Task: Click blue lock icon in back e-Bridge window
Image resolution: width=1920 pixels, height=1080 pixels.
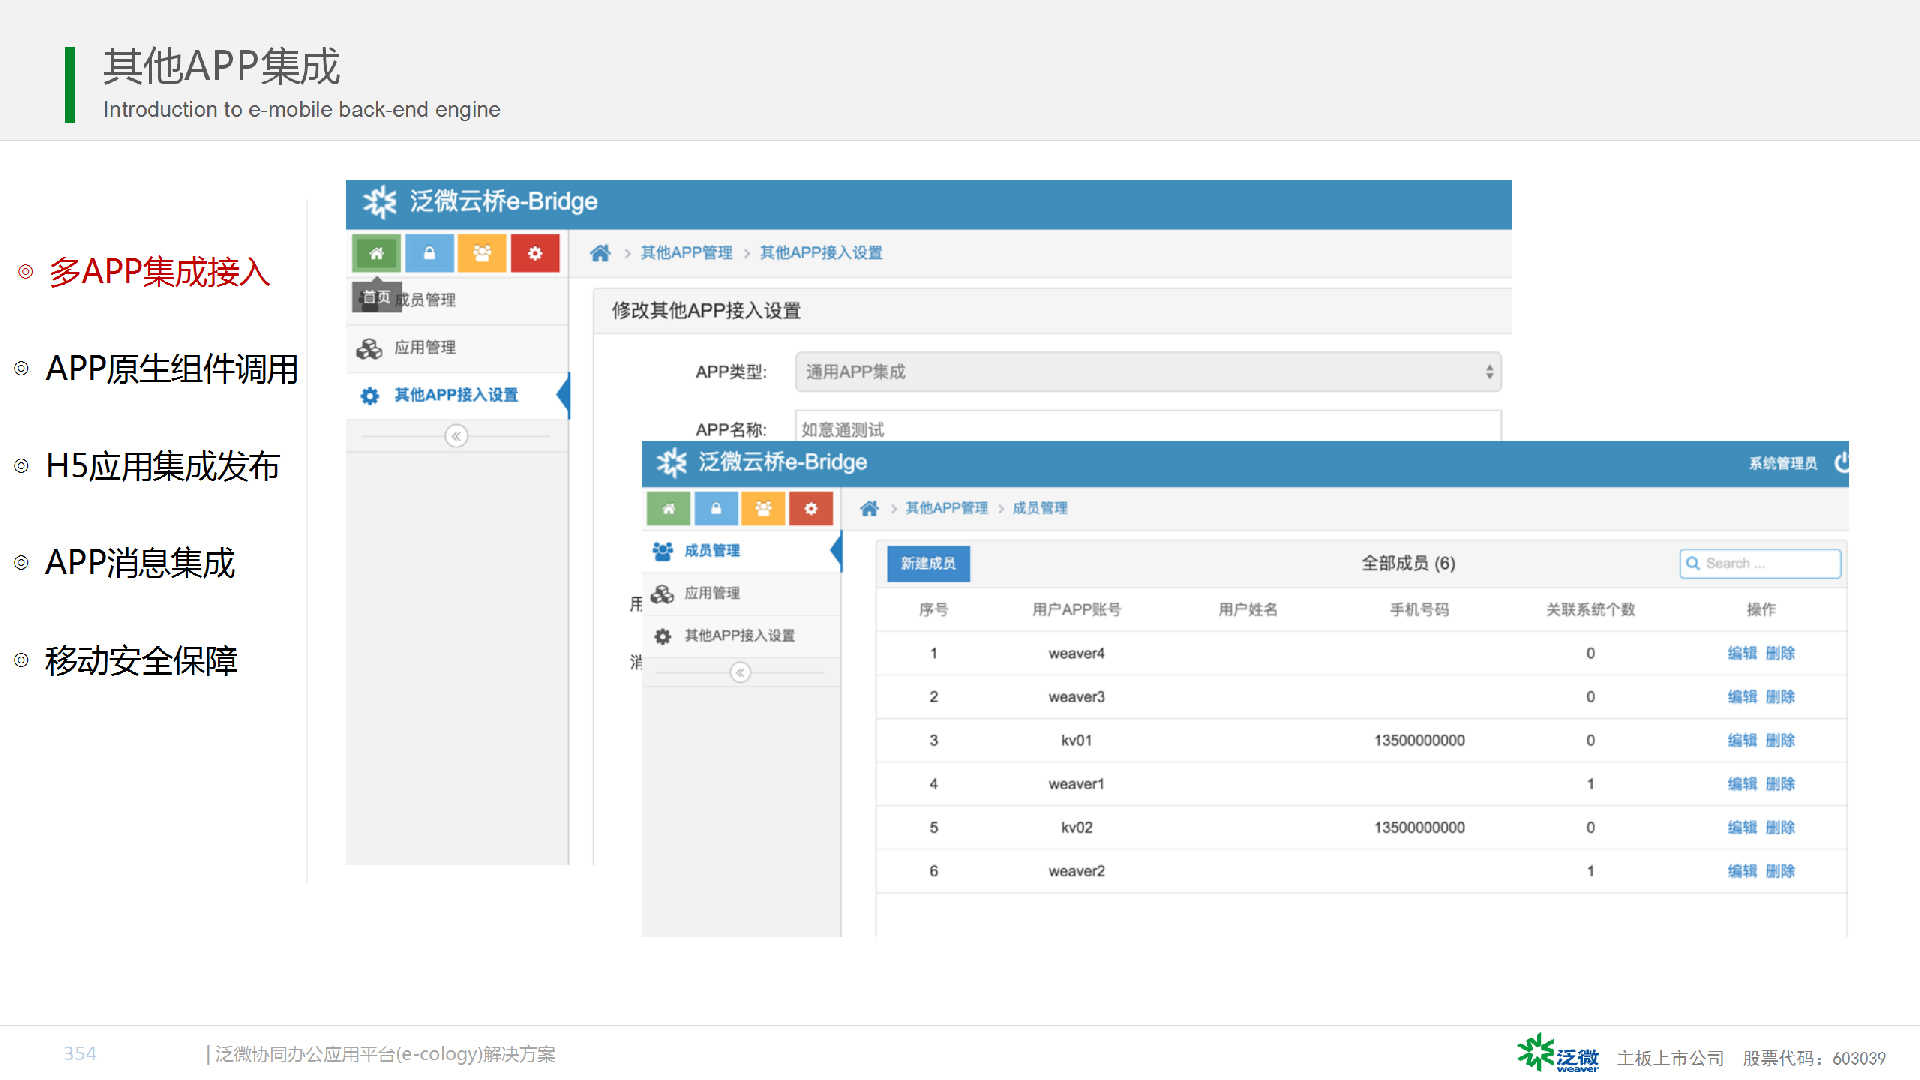Action: [x=429, y=253]
